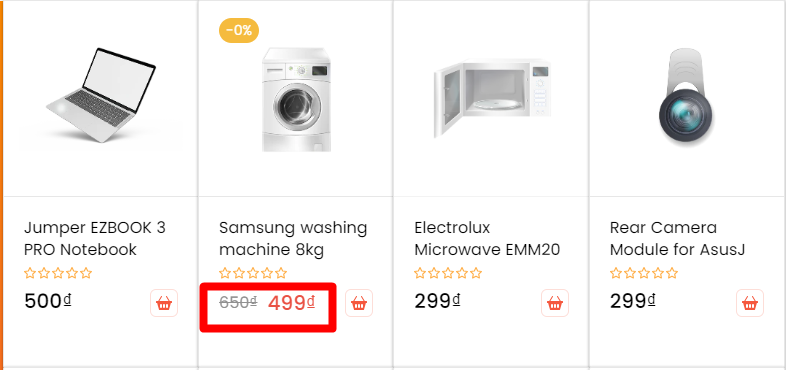The width and height of the screenshot is (786, 370).
Task: Click the crossed-out 650₫ original price
Action: pos(238,302)
